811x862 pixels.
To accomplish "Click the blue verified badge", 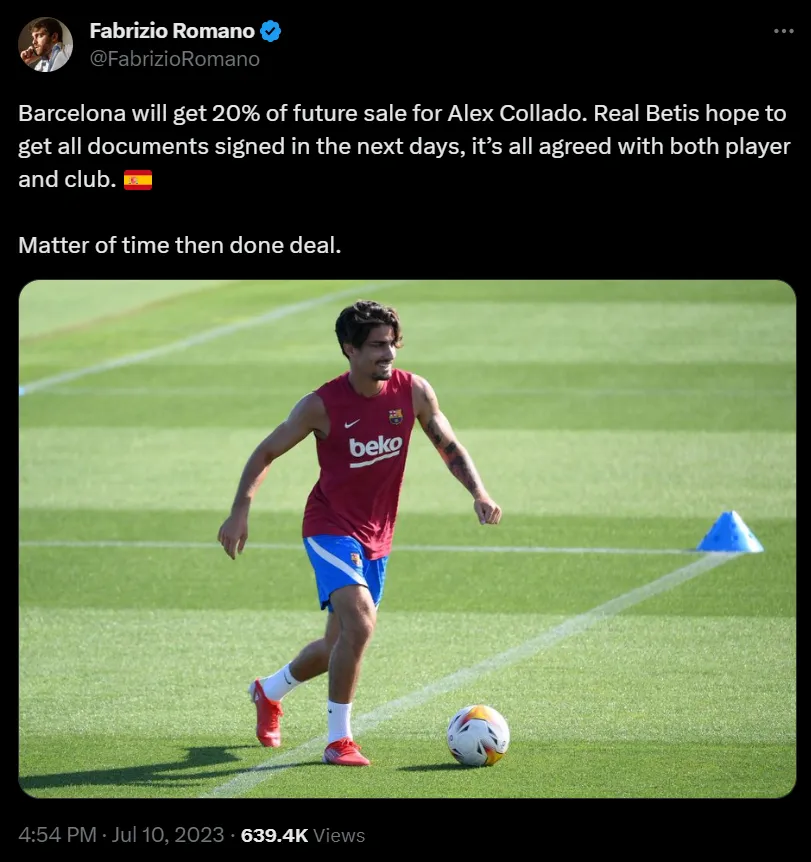I will tap(270, 31).
